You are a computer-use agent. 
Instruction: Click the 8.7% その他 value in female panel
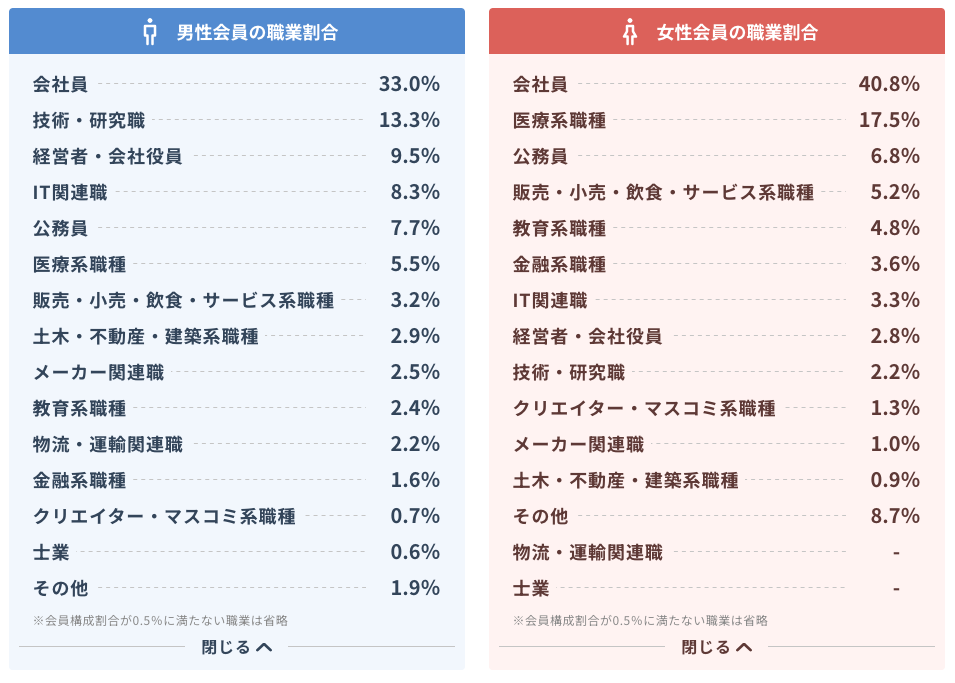point(894,516)
